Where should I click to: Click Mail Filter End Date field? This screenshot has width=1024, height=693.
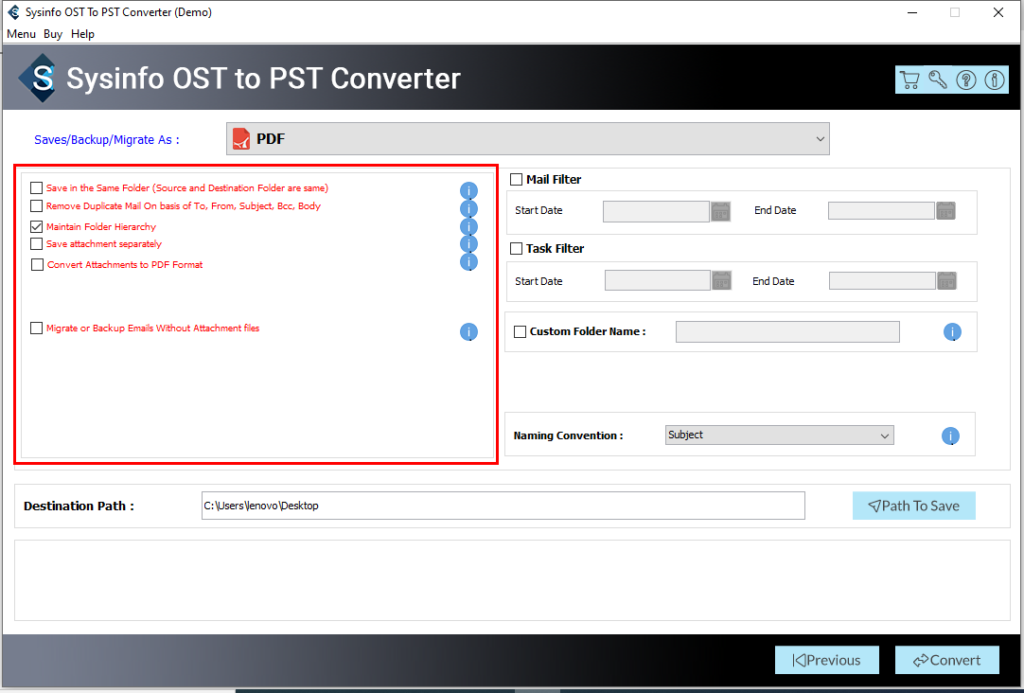882,211
